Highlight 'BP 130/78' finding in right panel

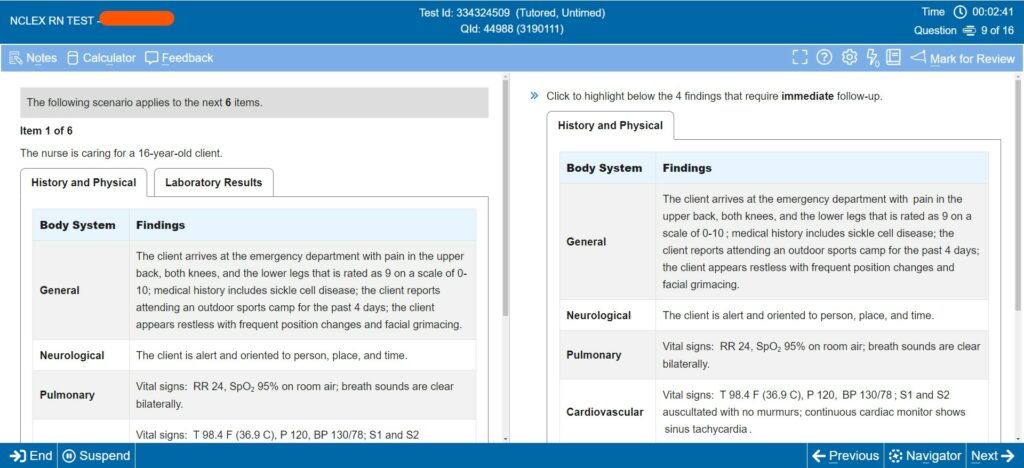(869, 395)
